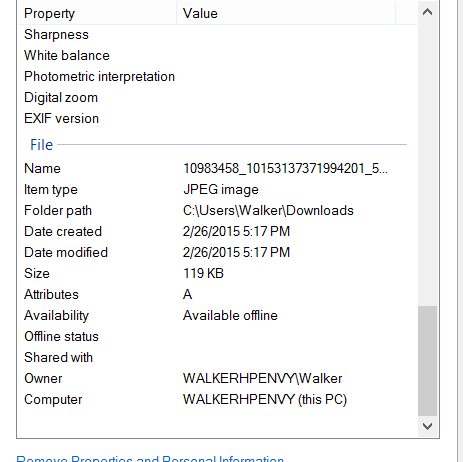Click the vertical scrollbar thumb
The height and width of the screenshot is (462, 463).
coord(427,361)
